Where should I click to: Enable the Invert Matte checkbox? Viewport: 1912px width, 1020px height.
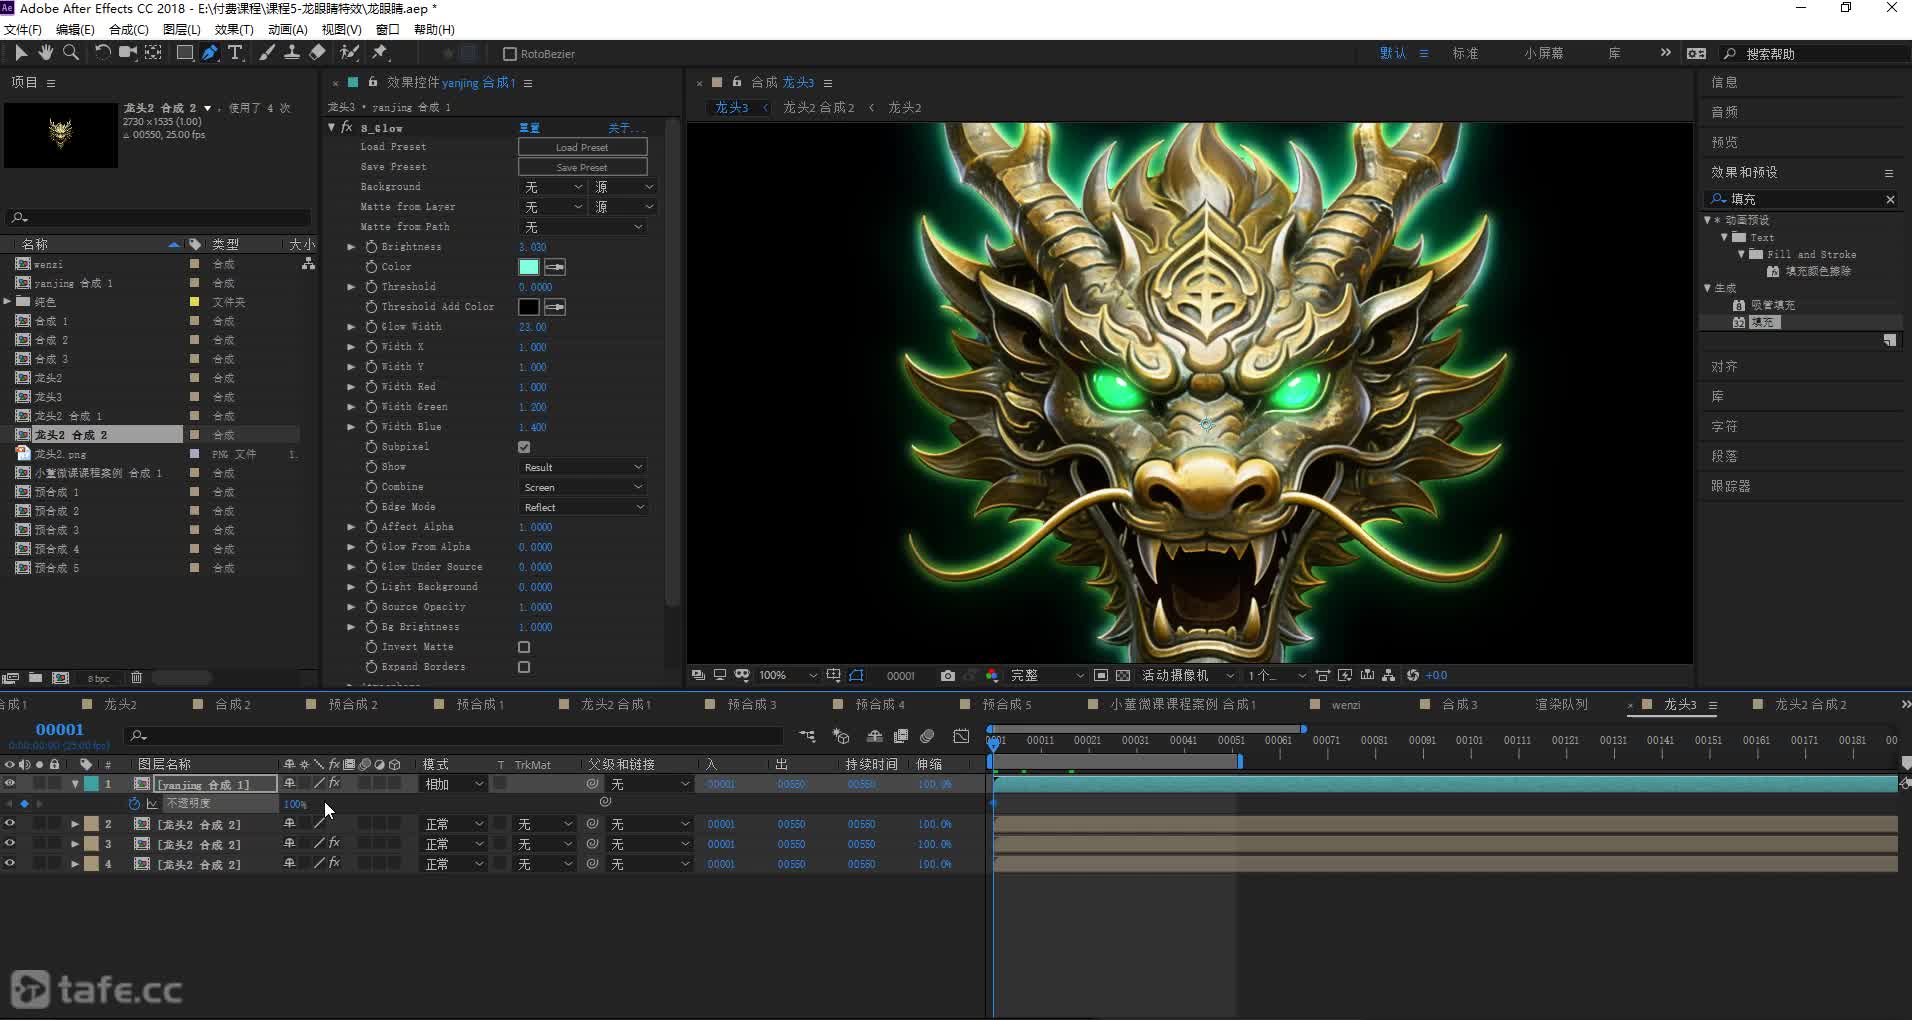coord(524,647)
